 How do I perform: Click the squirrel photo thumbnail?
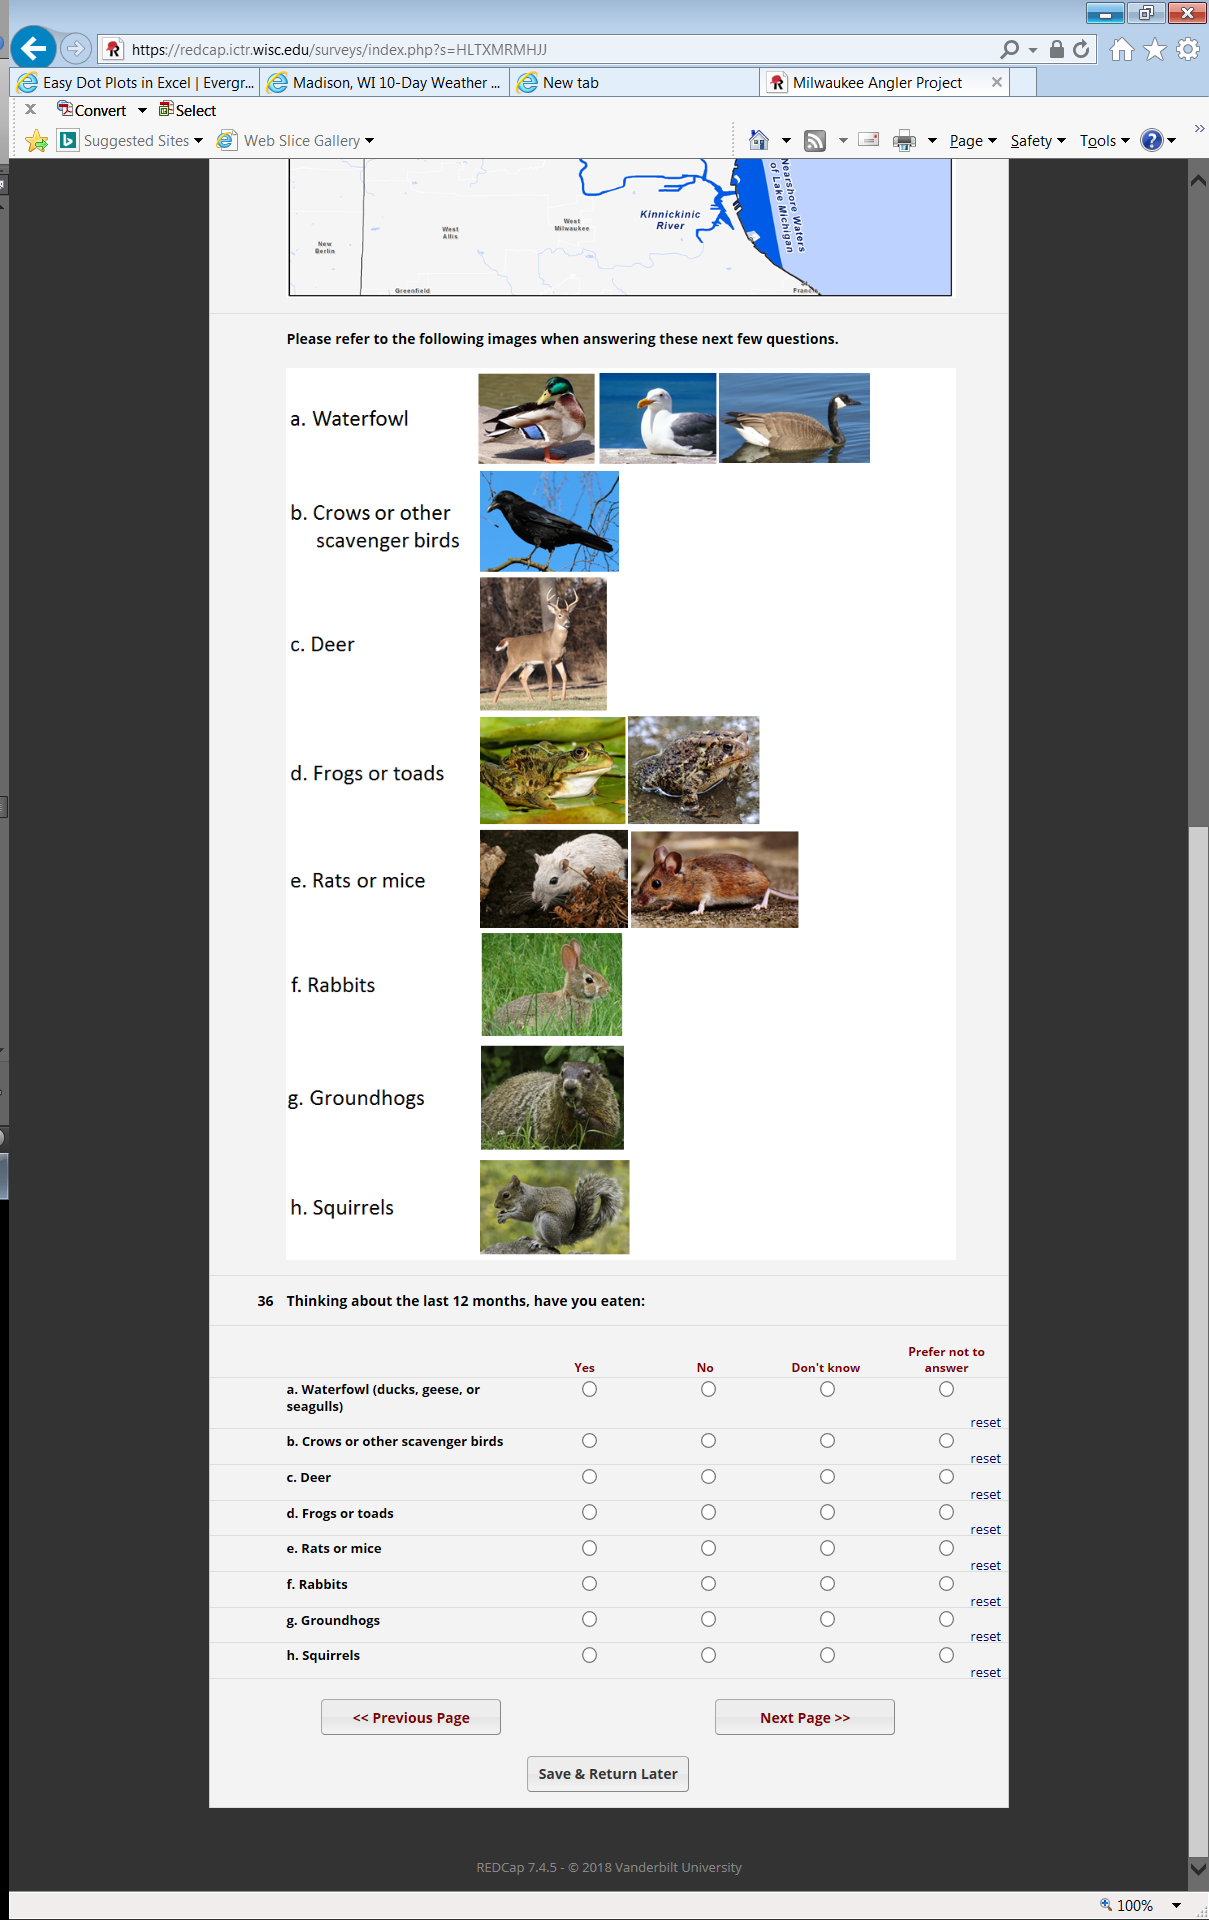point(555,1207)
